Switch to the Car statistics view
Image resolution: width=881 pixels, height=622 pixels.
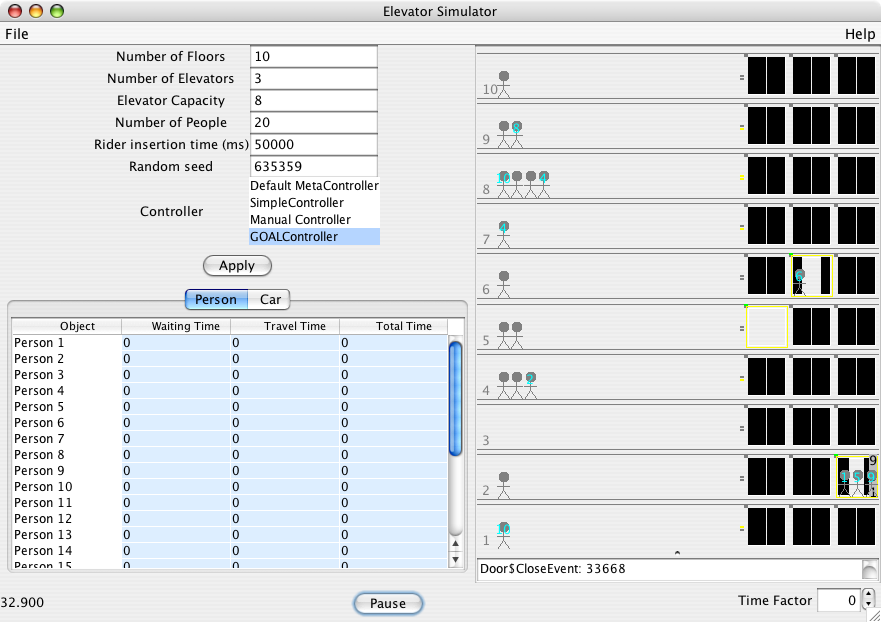pyautogui.click(x=269, y=299)
